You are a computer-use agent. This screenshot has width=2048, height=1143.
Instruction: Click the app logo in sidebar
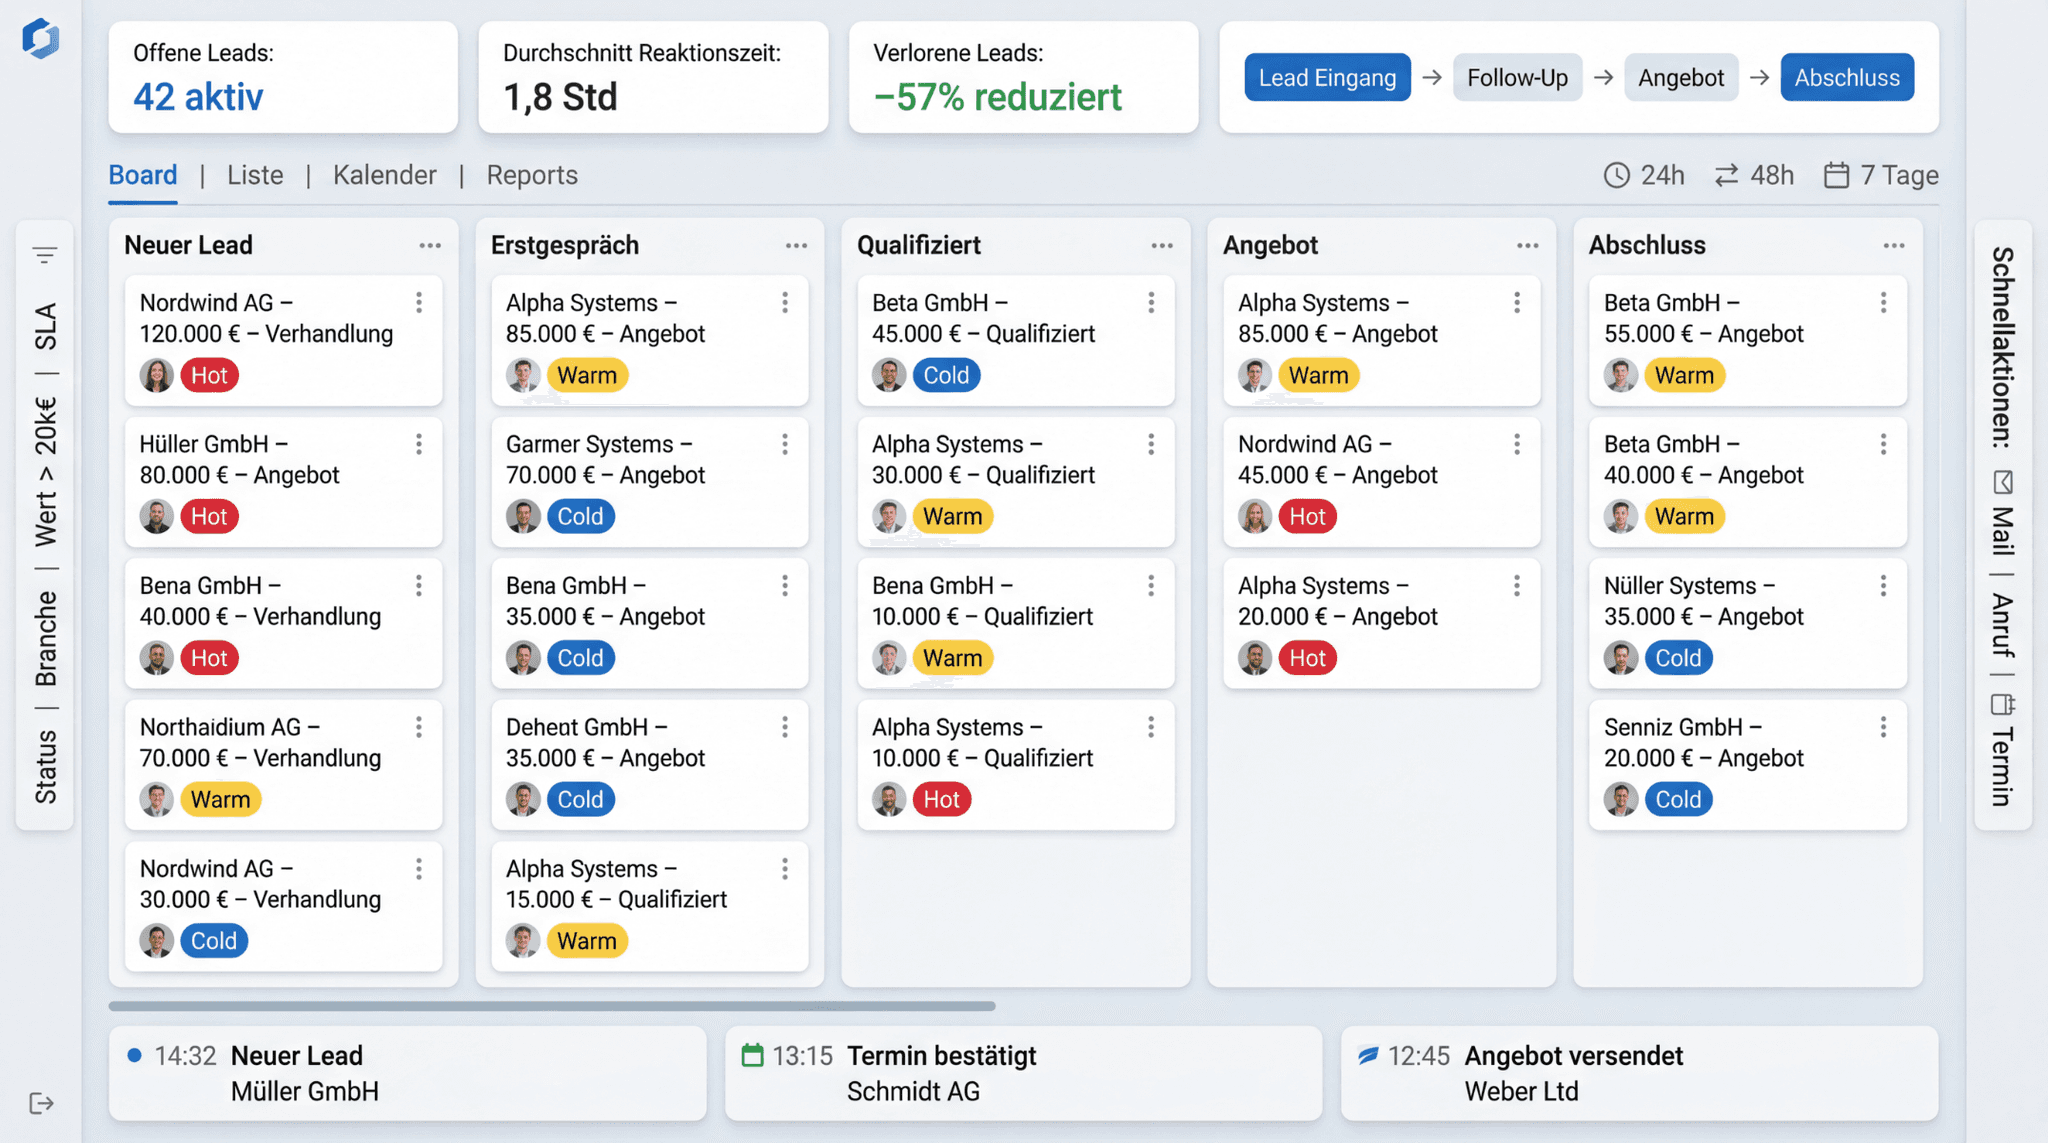41,39
